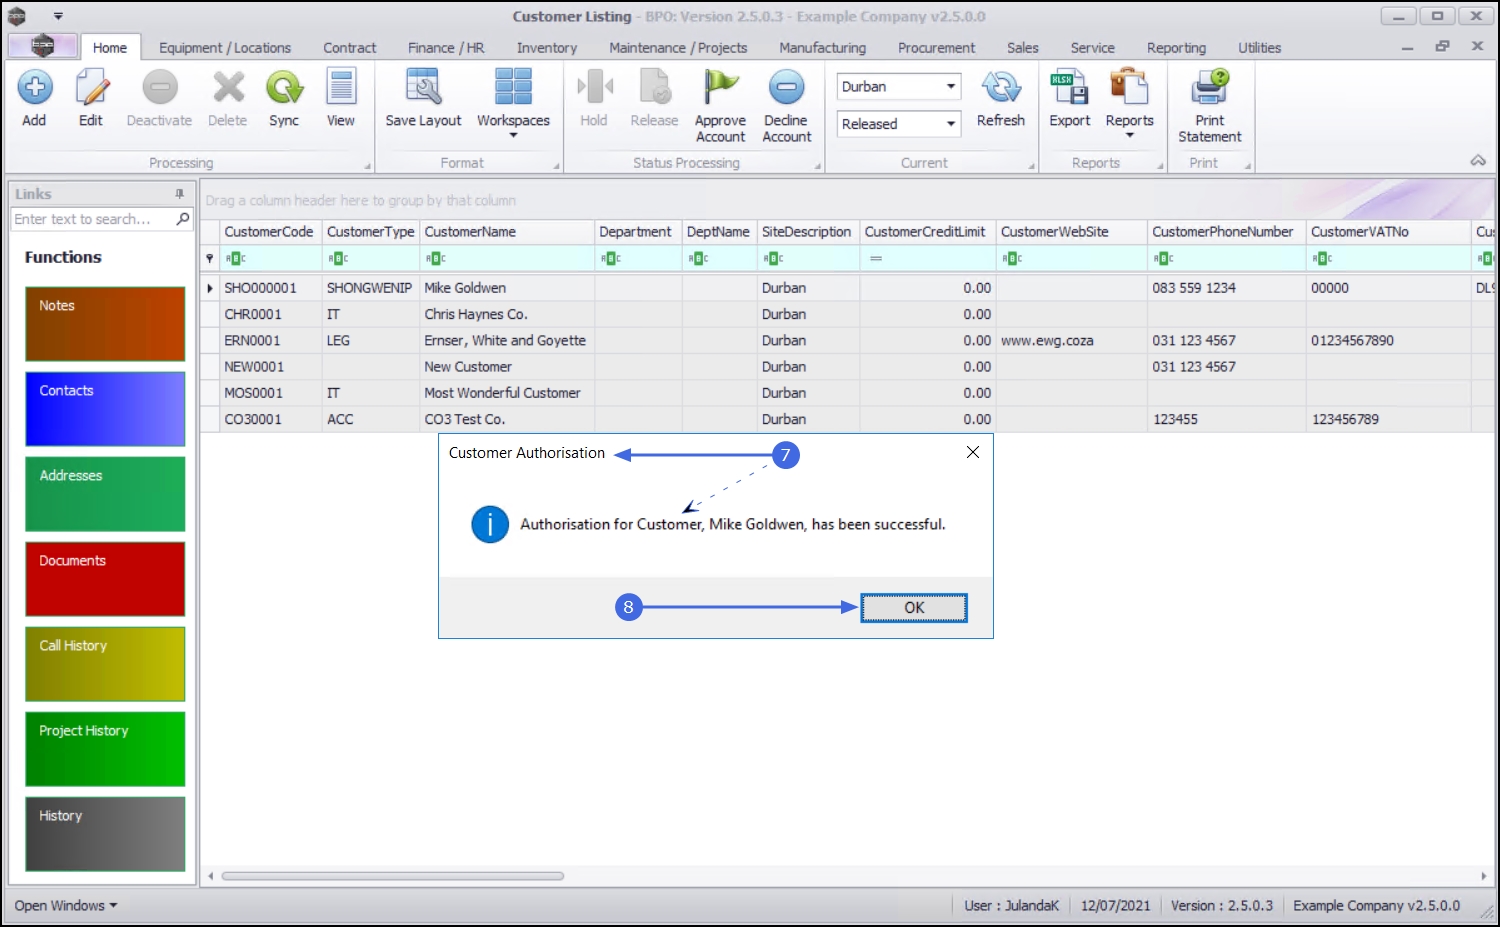Click the Print Statement icon
1500x927 pixels.
[1210, 87]
